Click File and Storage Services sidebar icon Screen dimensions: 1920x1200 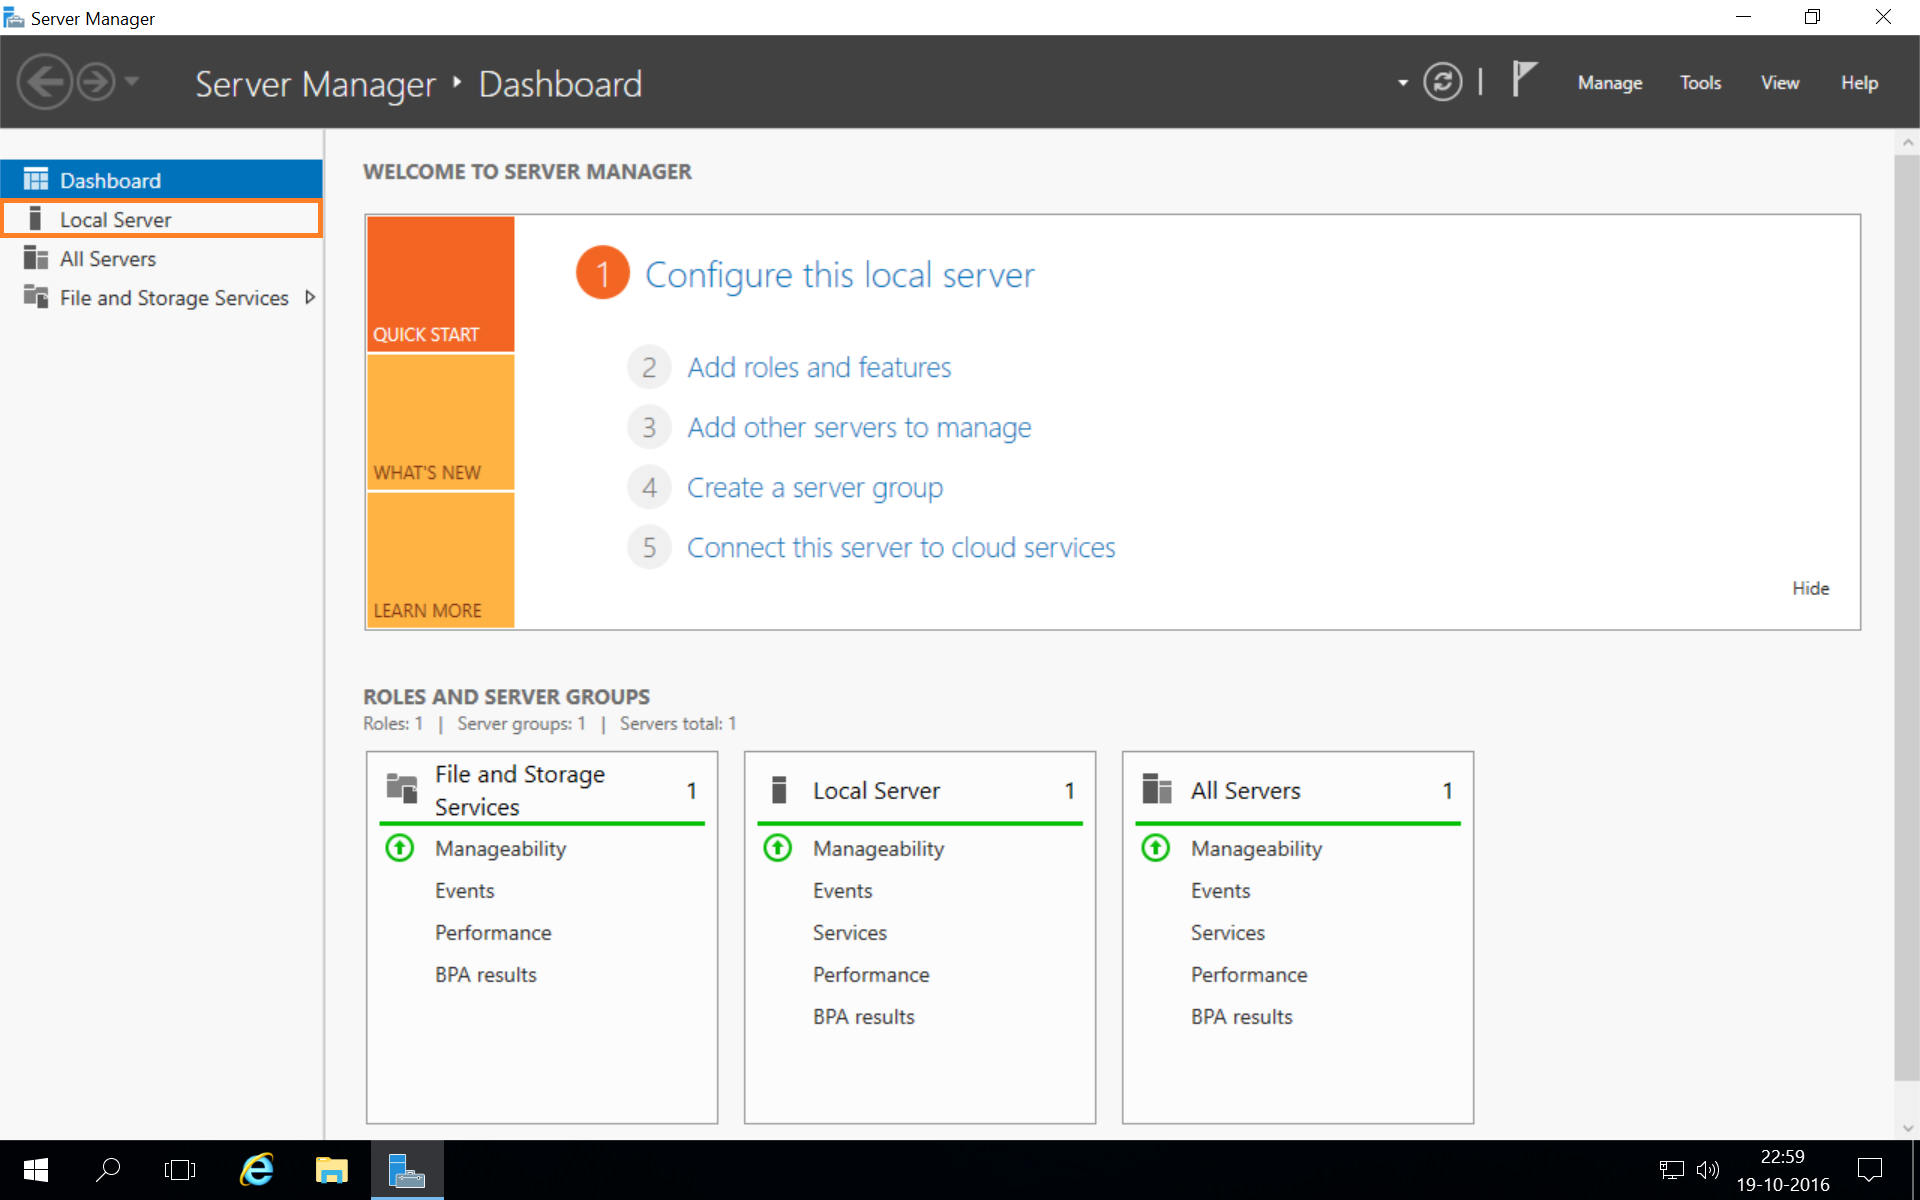36,297
